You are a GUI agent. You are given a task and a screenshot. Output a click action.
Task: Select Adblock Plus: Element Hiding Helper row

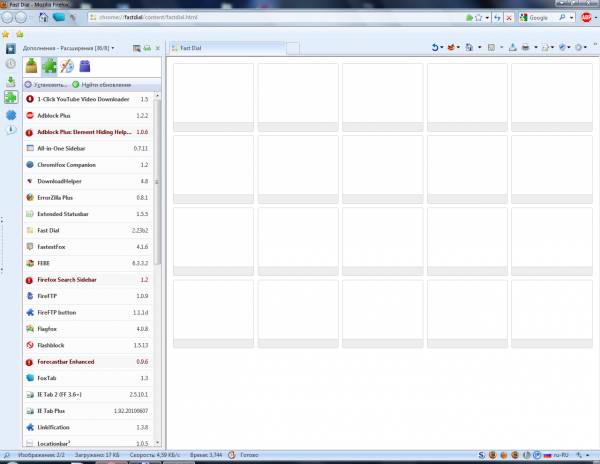point(88,132)
